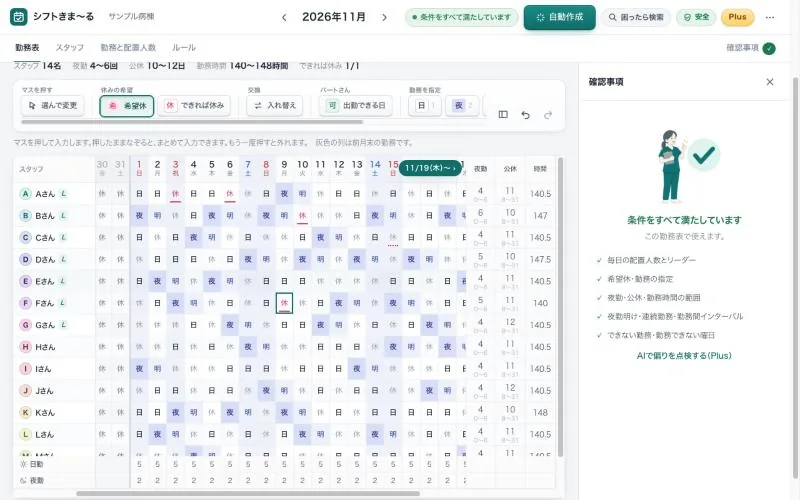This screenshot has width=800, height=500.
Task: Click the leader L badge next to Aさん
Action: pos(63,194)
